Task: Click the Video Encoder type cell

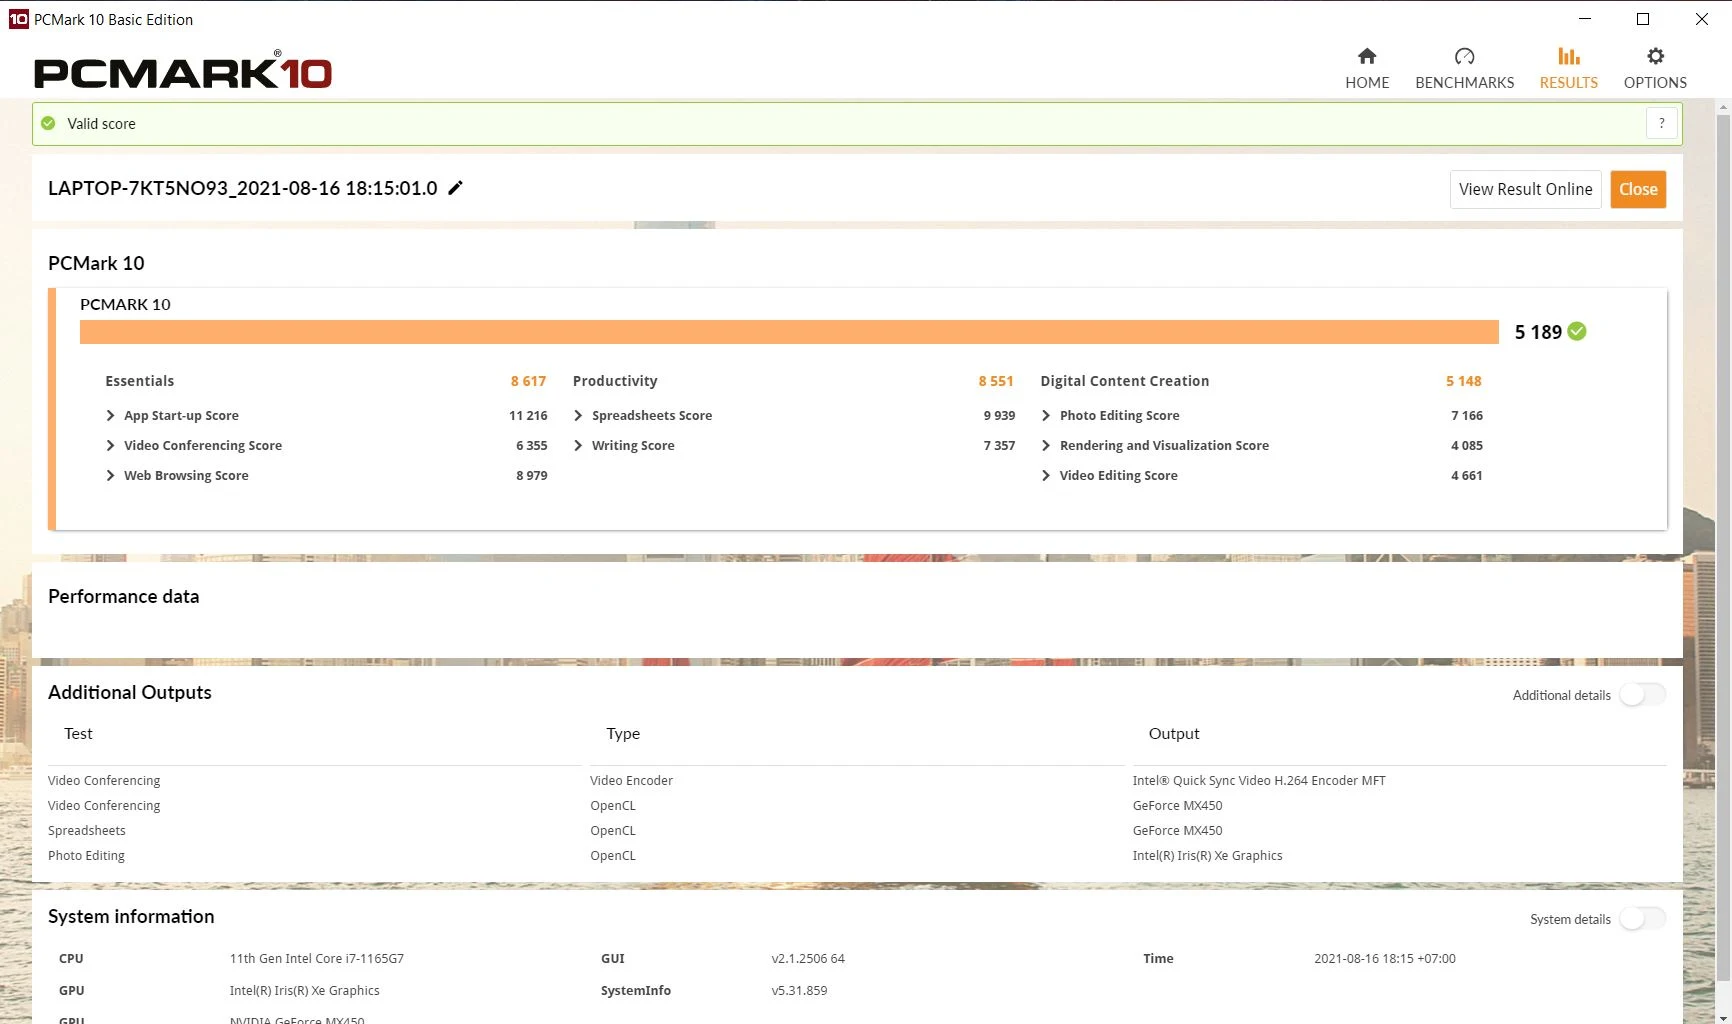Action: 631,780
